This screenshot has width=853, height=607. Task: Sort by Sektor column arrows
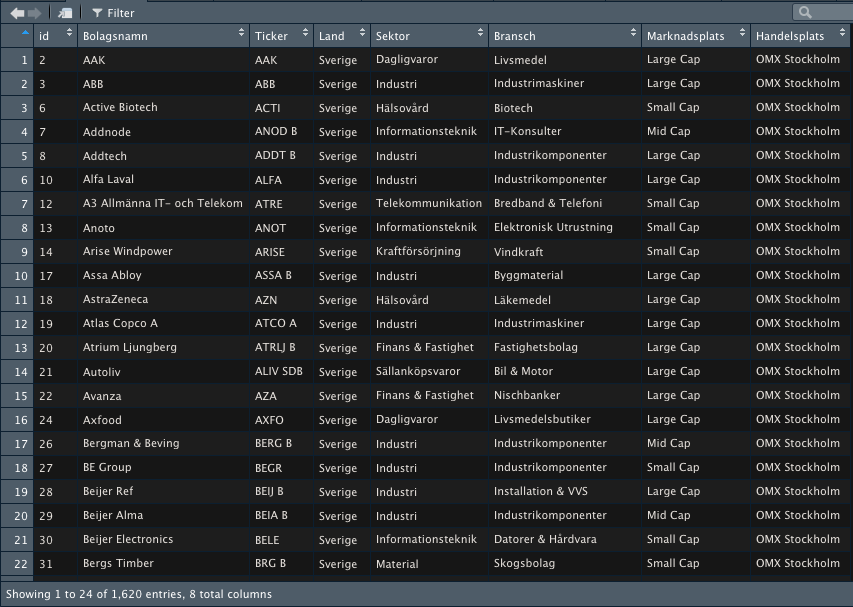click(480, 33)
